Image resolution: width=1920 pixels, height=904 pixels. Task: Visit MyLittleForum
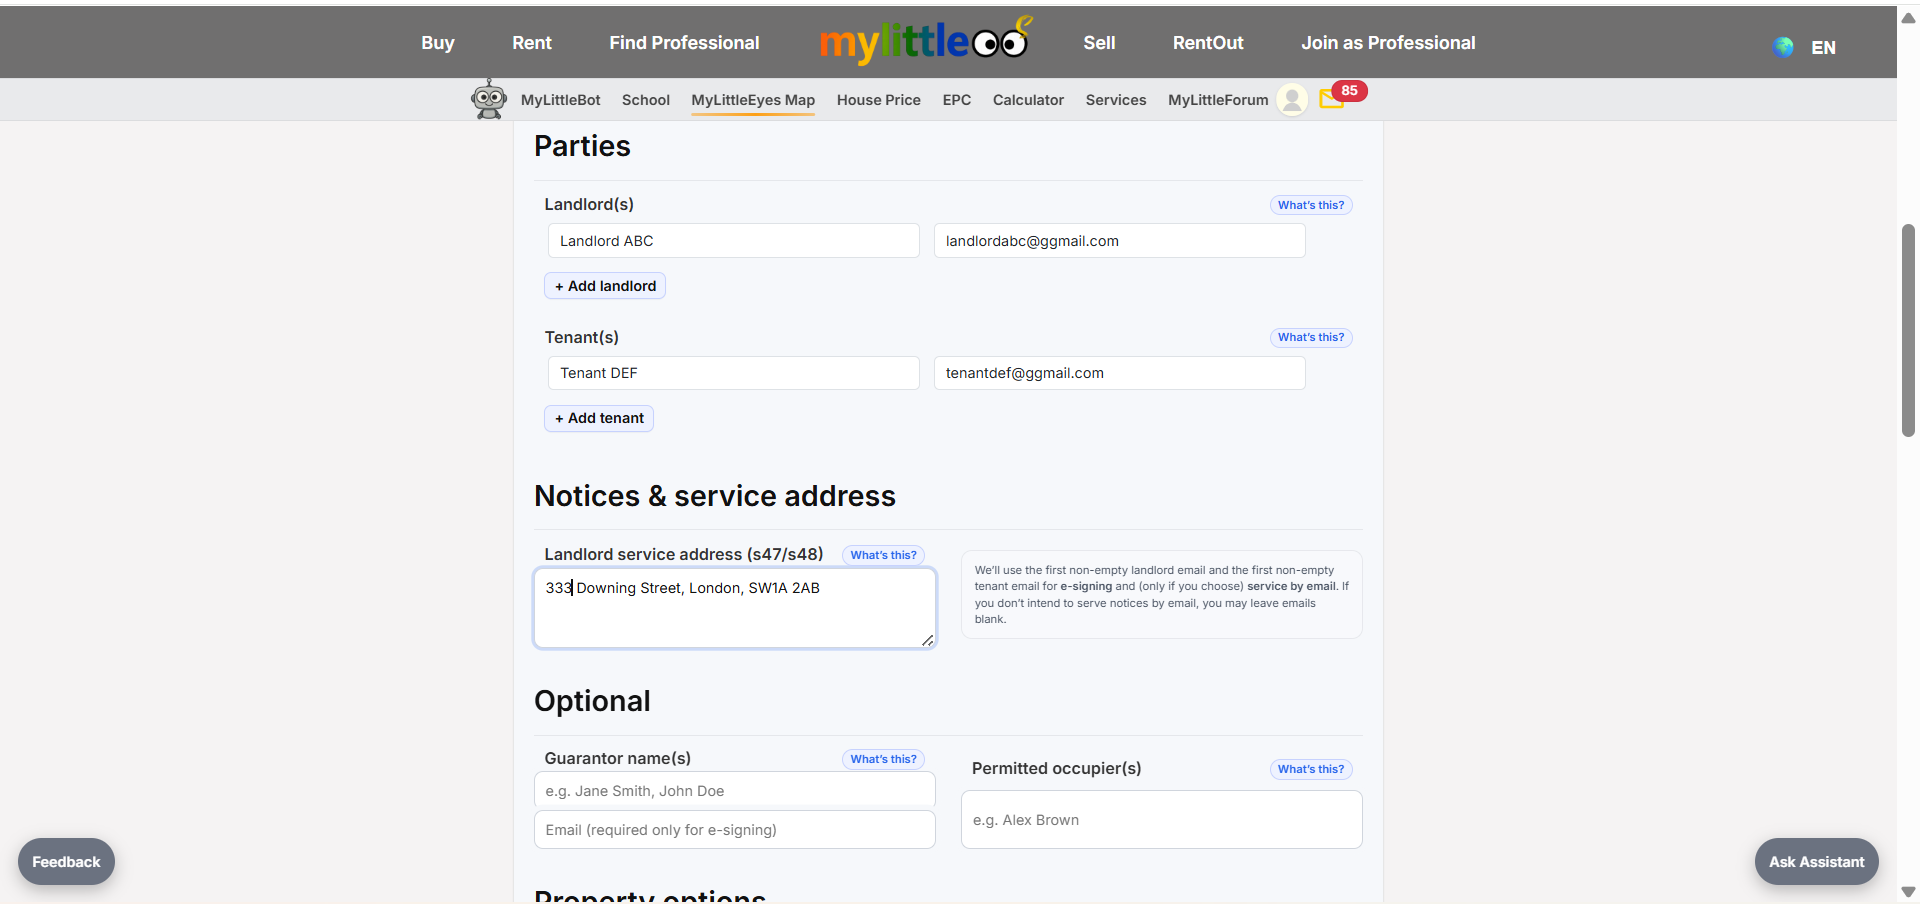coord(1217,100)
